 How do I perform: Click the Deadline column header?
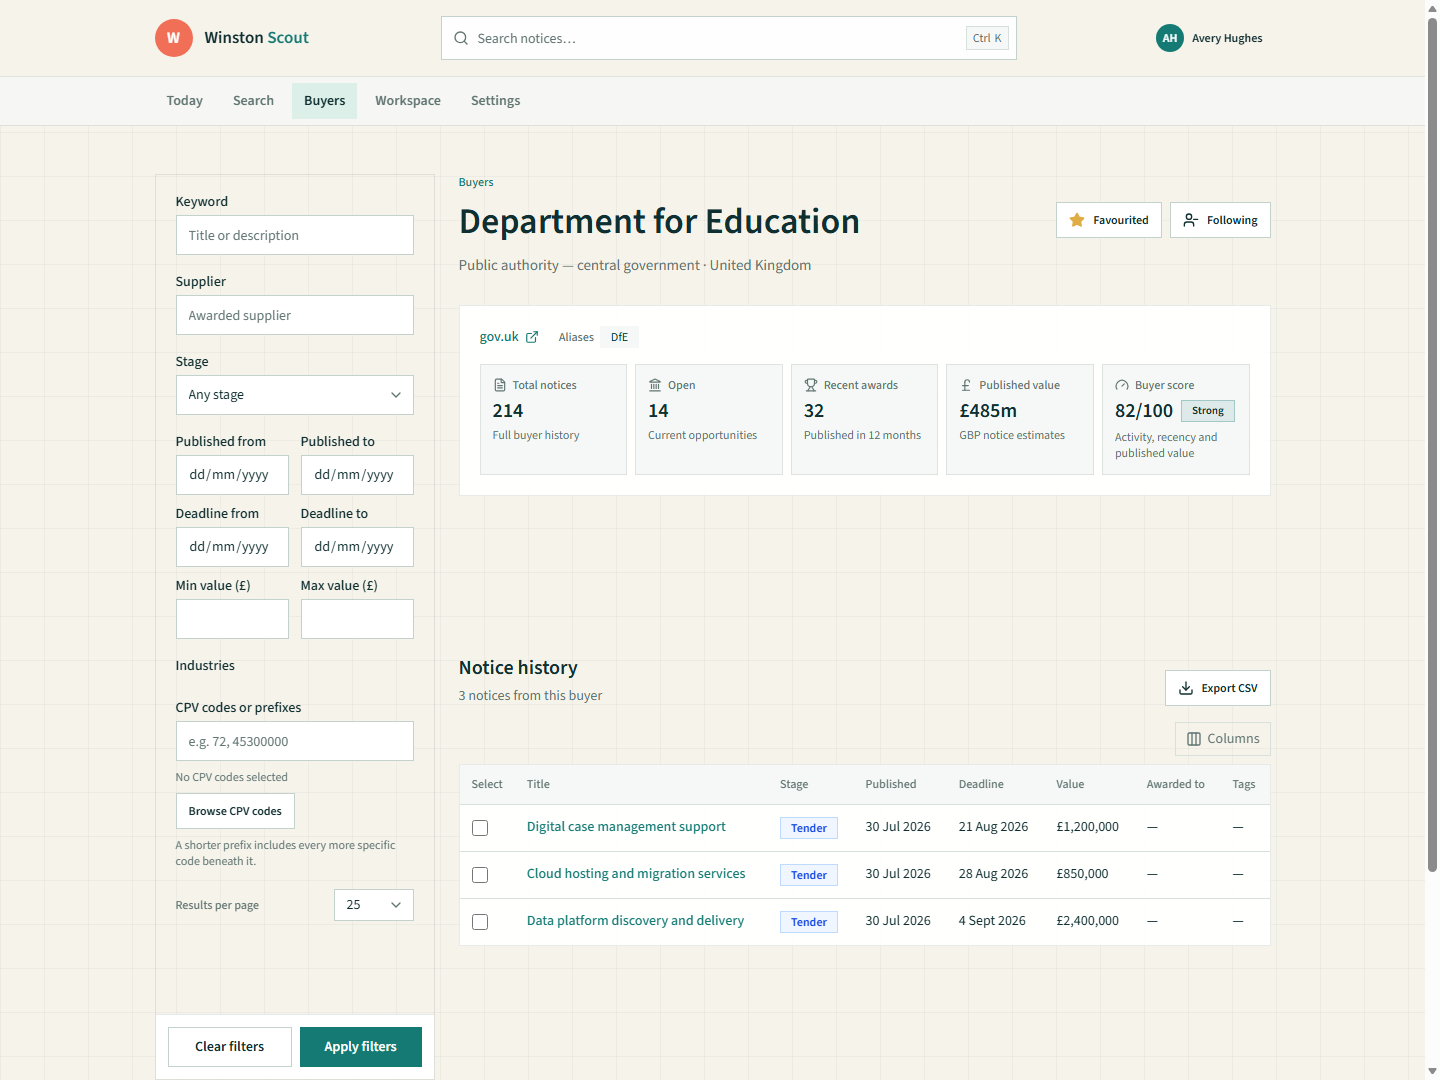[981, 784]
